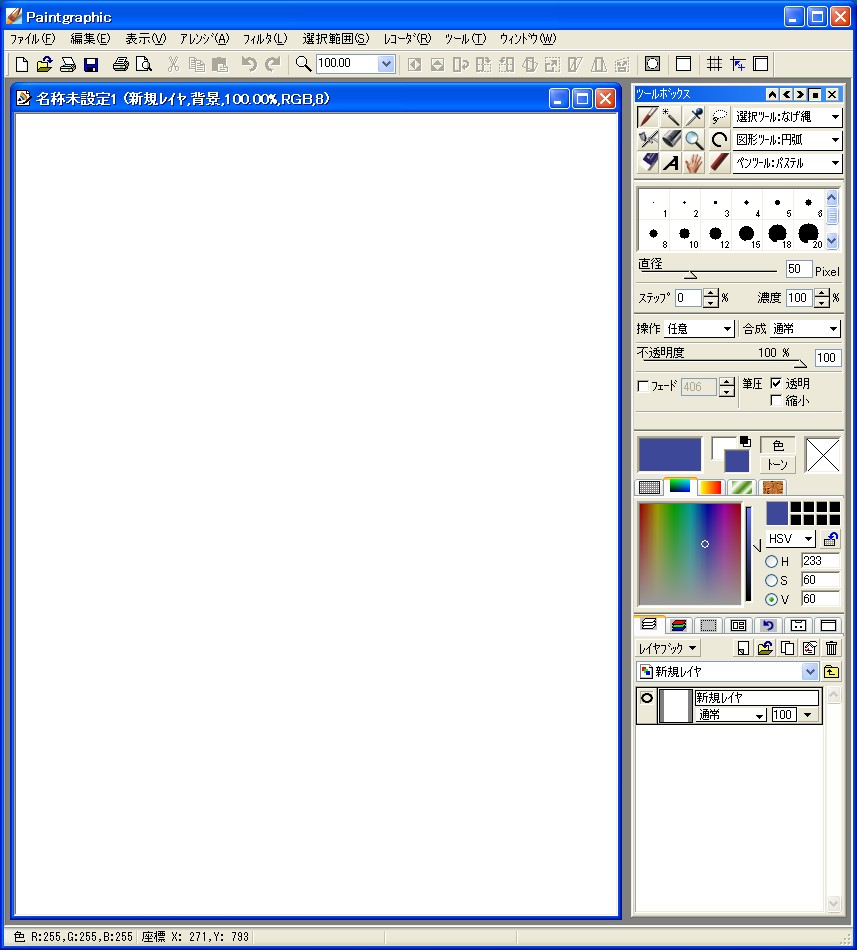Open the 操作 任意 dropdown
Screen dimensions: 857x950
coord(700,329)
